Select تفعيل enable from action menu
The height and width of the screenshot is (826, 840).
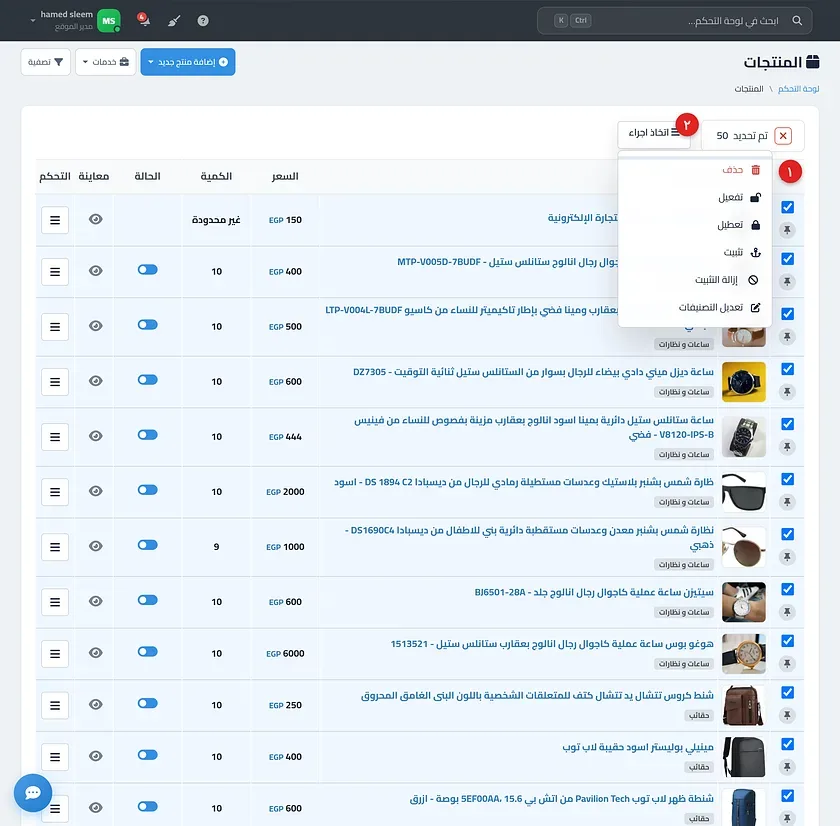[x=694, y=197]
